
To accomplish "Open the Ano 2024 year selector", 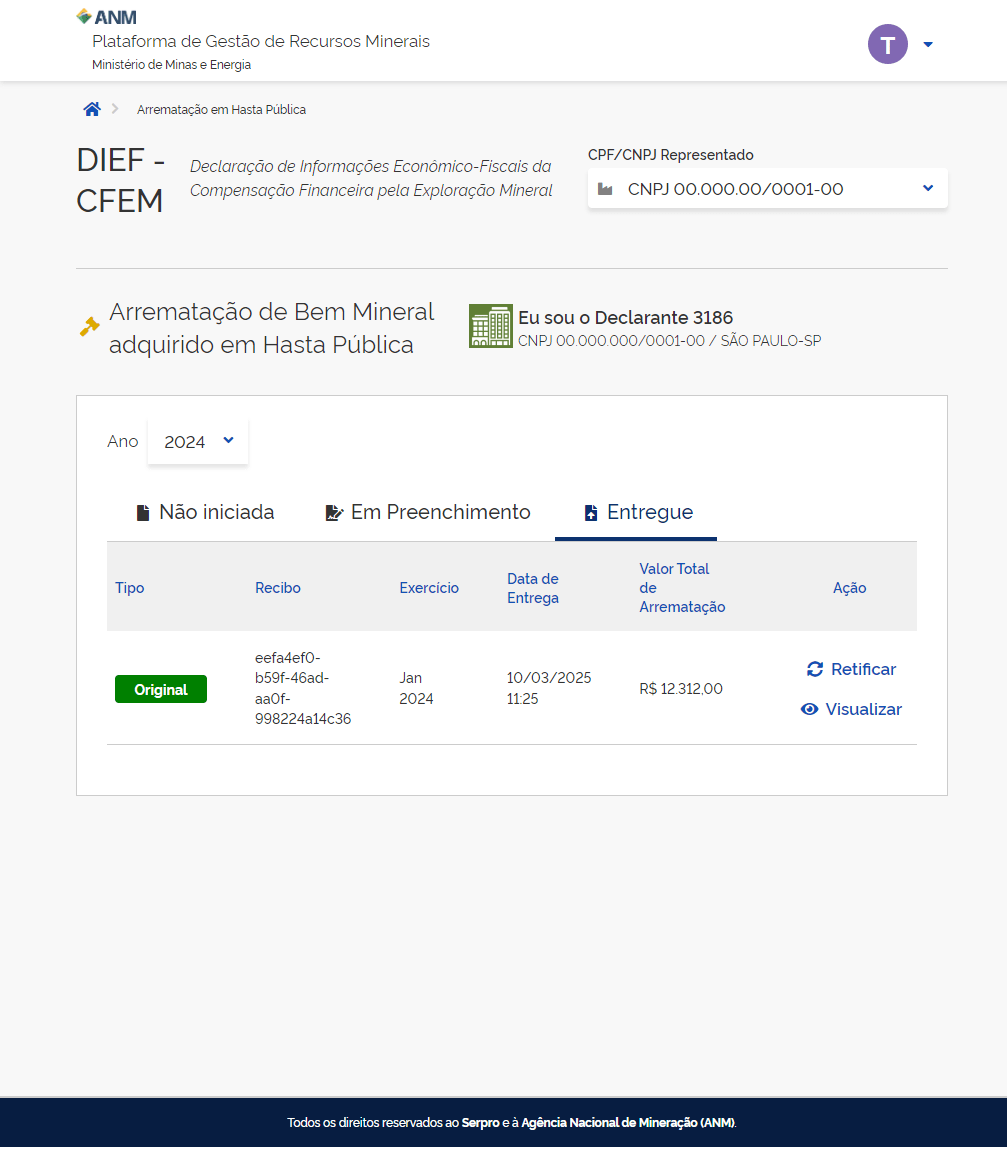I will [x=198, y=441].
